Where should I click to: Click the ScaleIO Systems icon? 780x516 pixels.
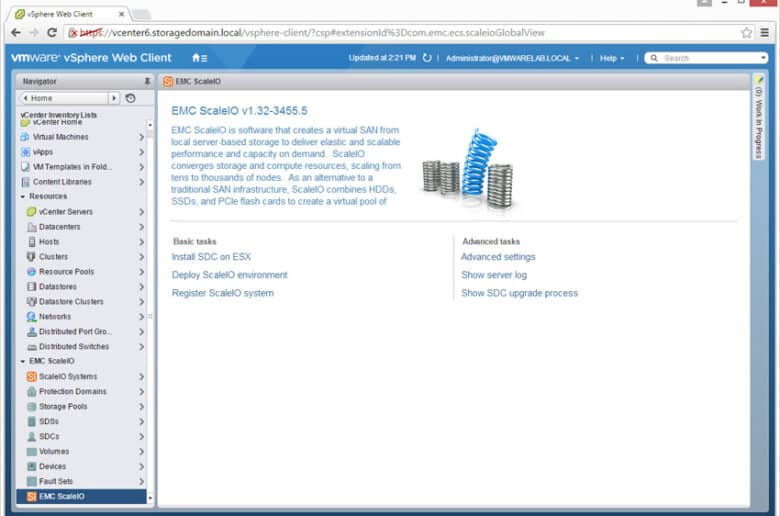(x=31, y=376)
